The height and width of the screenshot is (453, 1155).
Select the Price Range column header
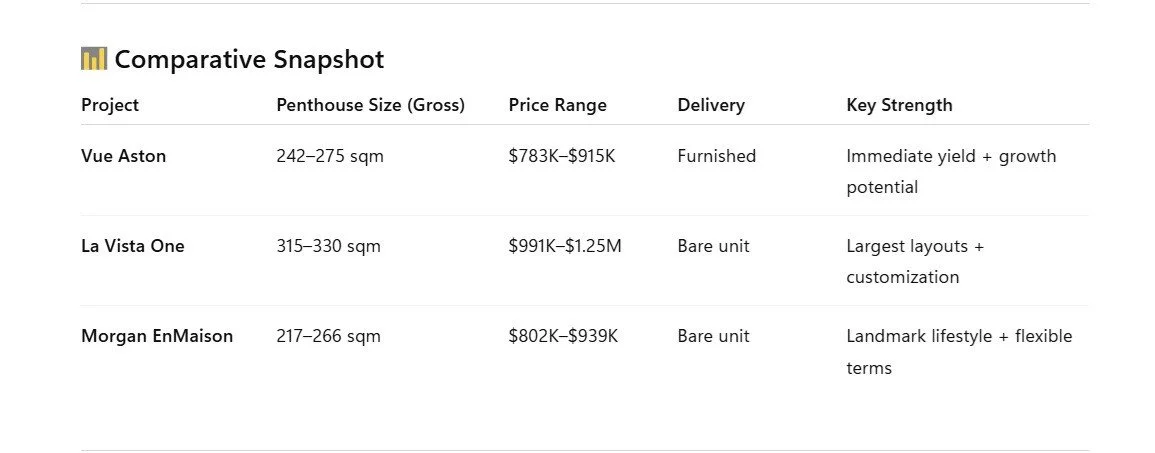[558, 105]
